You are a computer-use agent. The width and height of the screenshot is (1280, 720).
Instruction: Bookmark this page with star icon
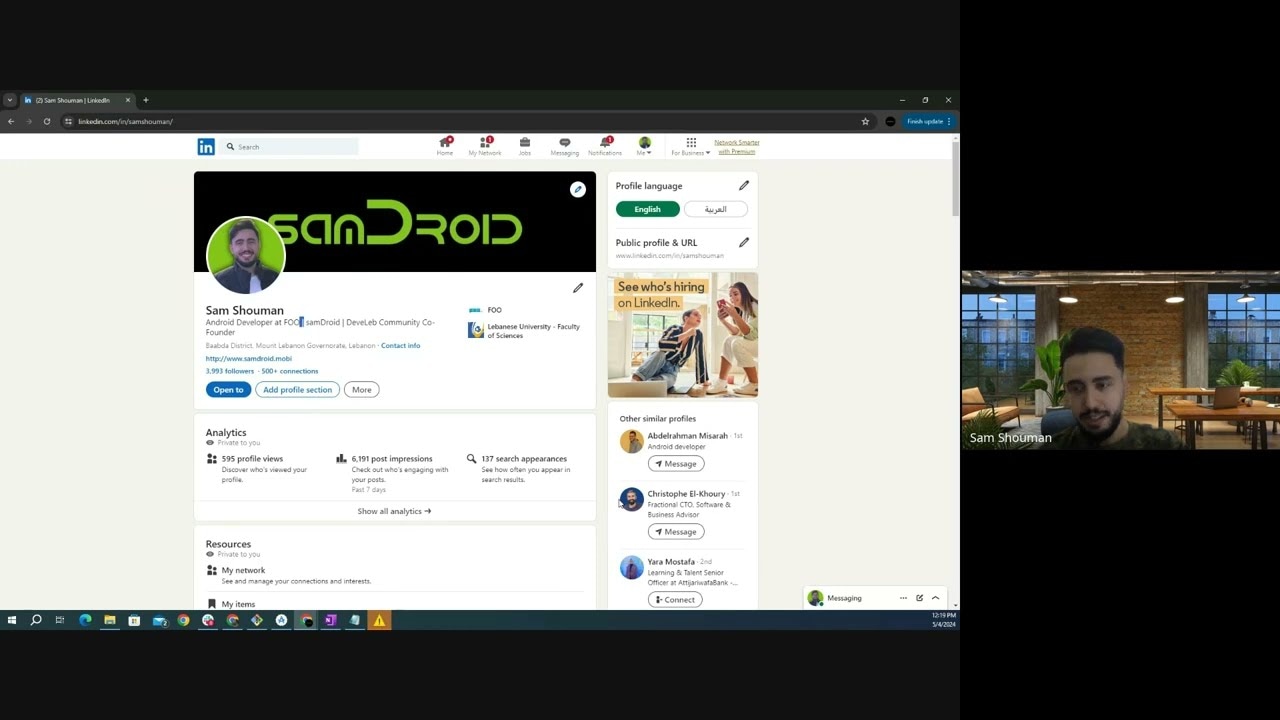(865, 122)
